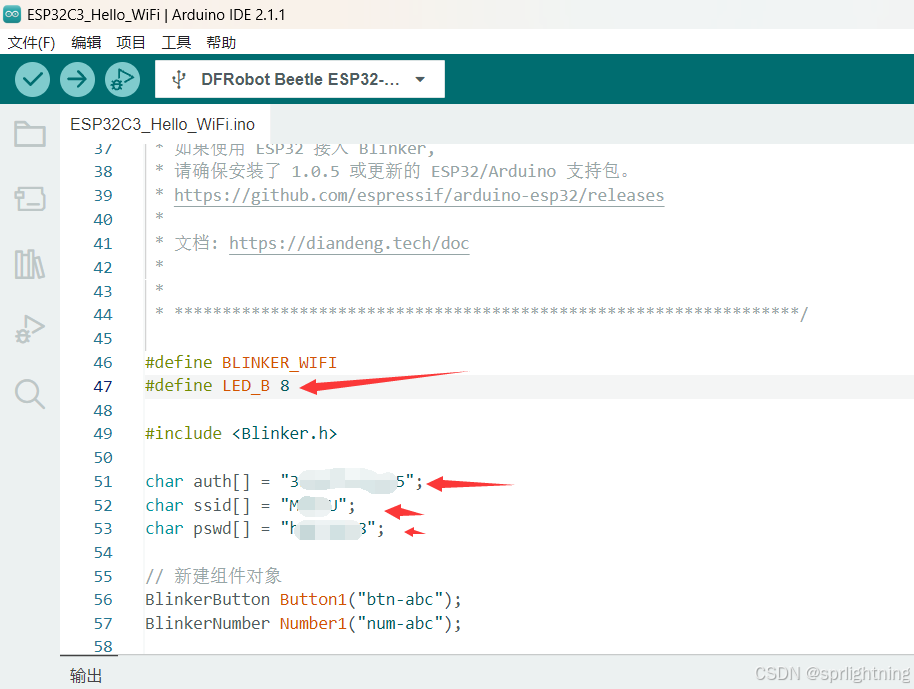The image size is (914, 689).
Task: Click the BlinkerNumber Number1 line
Action: click(x=303, y=624)
